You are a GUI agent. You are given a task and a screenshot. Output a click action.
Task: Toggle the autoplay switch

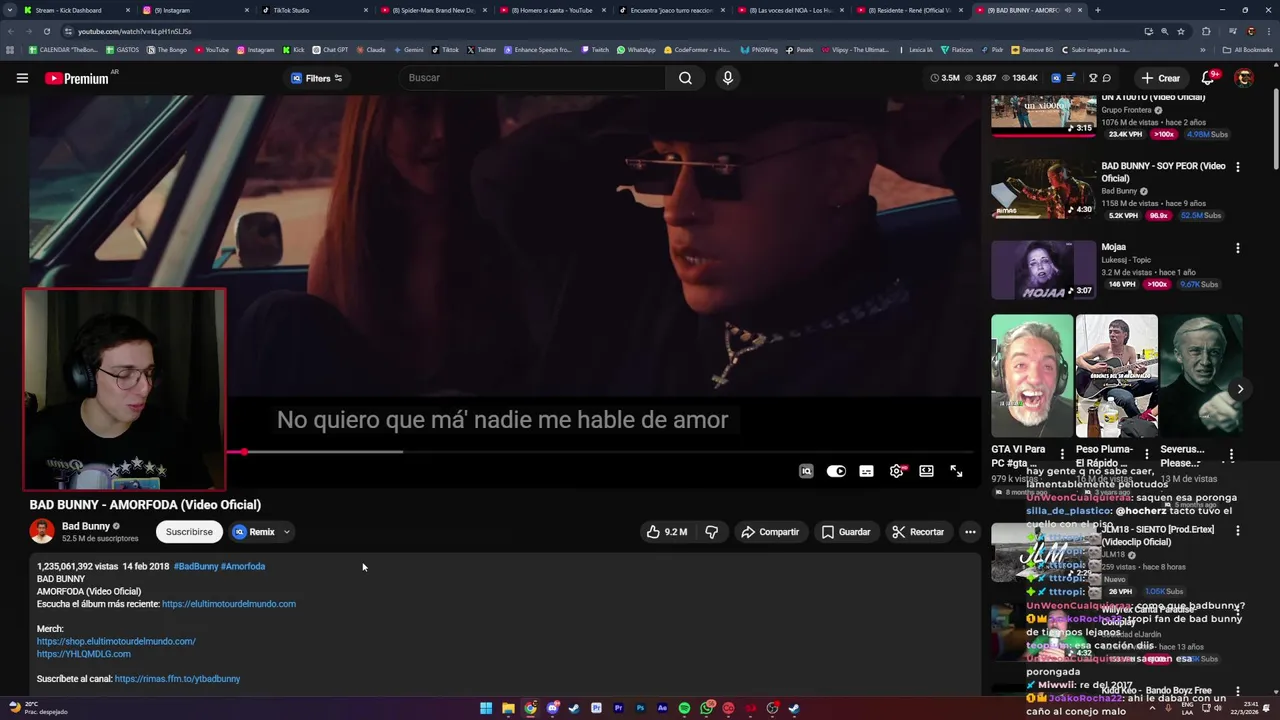tap(836, 471)
